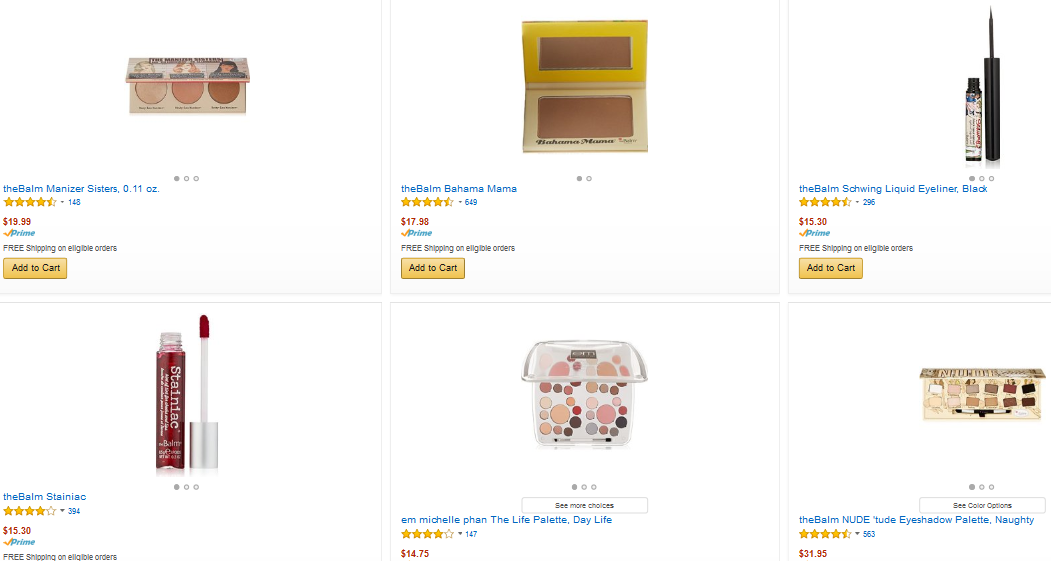Select second image dot under Manizer Sisters
The height and width of the screenshot is (561, 1051).
pos(186,178)
